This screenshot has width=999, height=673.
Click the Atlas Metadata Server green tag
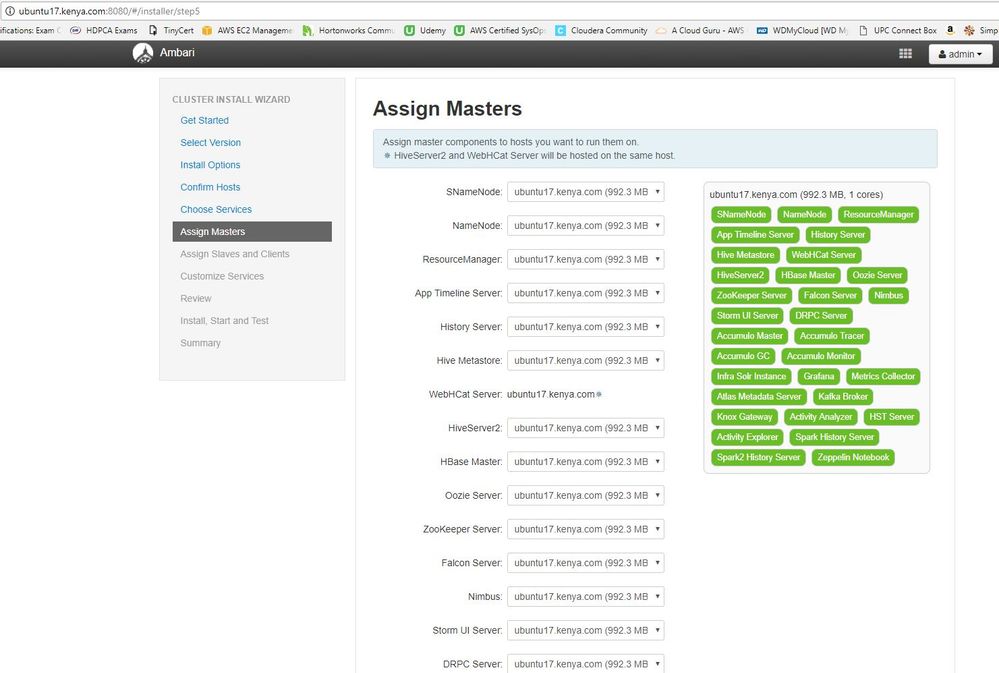click(x=759, y=397)
